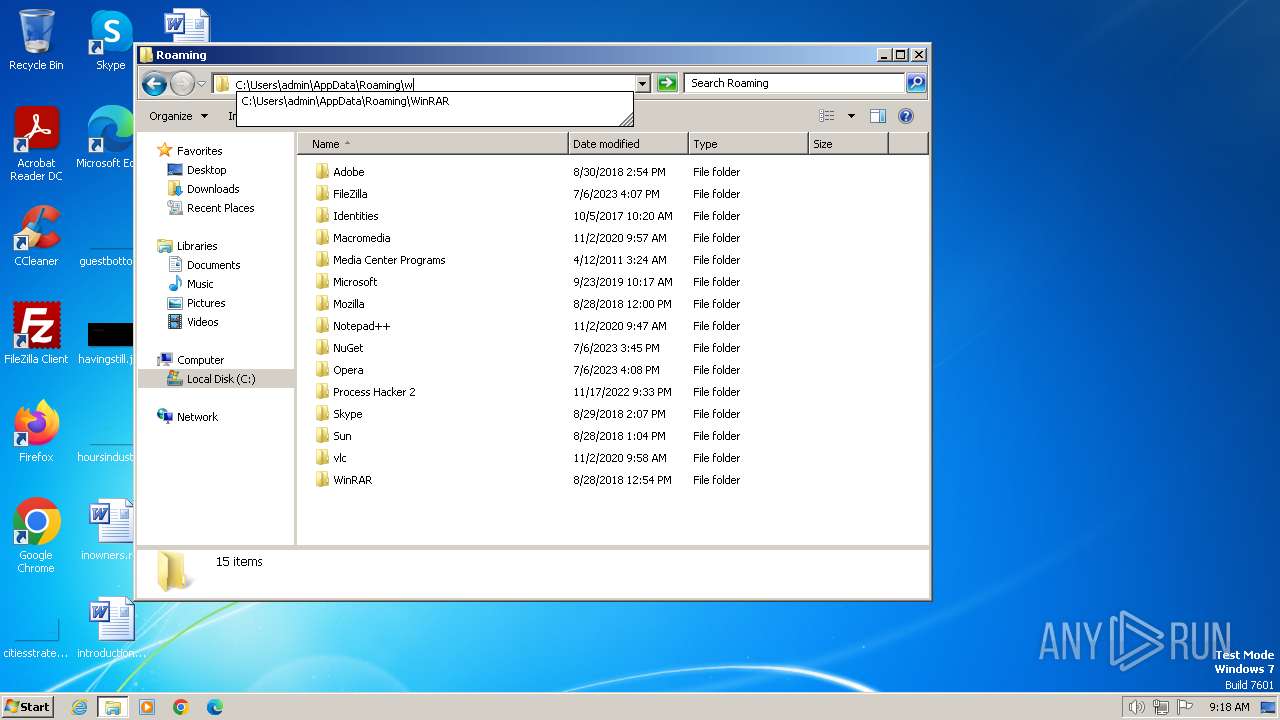Select the FileZilla folder

click(349, 194)
